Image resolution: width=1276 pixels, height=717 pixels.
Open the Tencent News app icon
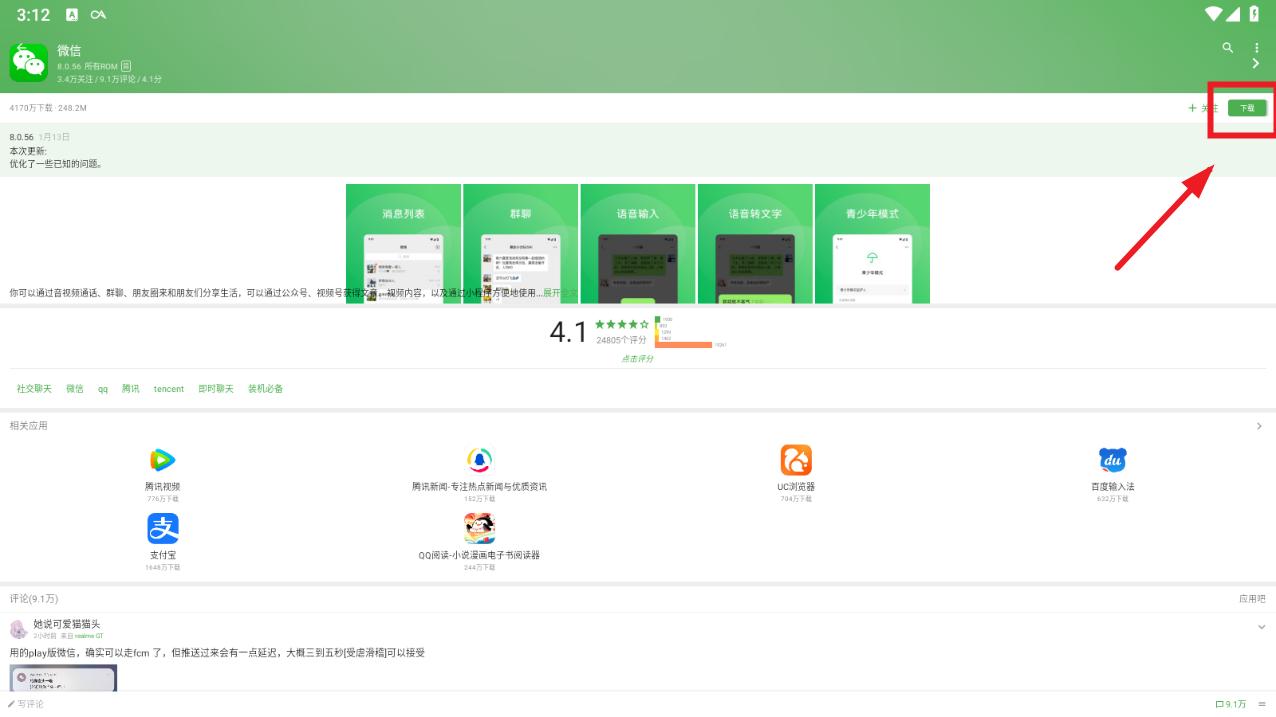click(x=480, y=460)
